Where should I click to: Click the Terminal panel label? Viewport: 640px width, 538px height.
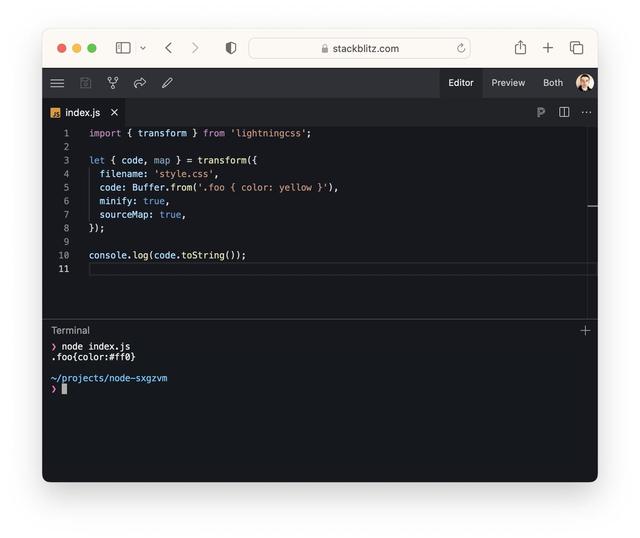[x=70, y=330]
